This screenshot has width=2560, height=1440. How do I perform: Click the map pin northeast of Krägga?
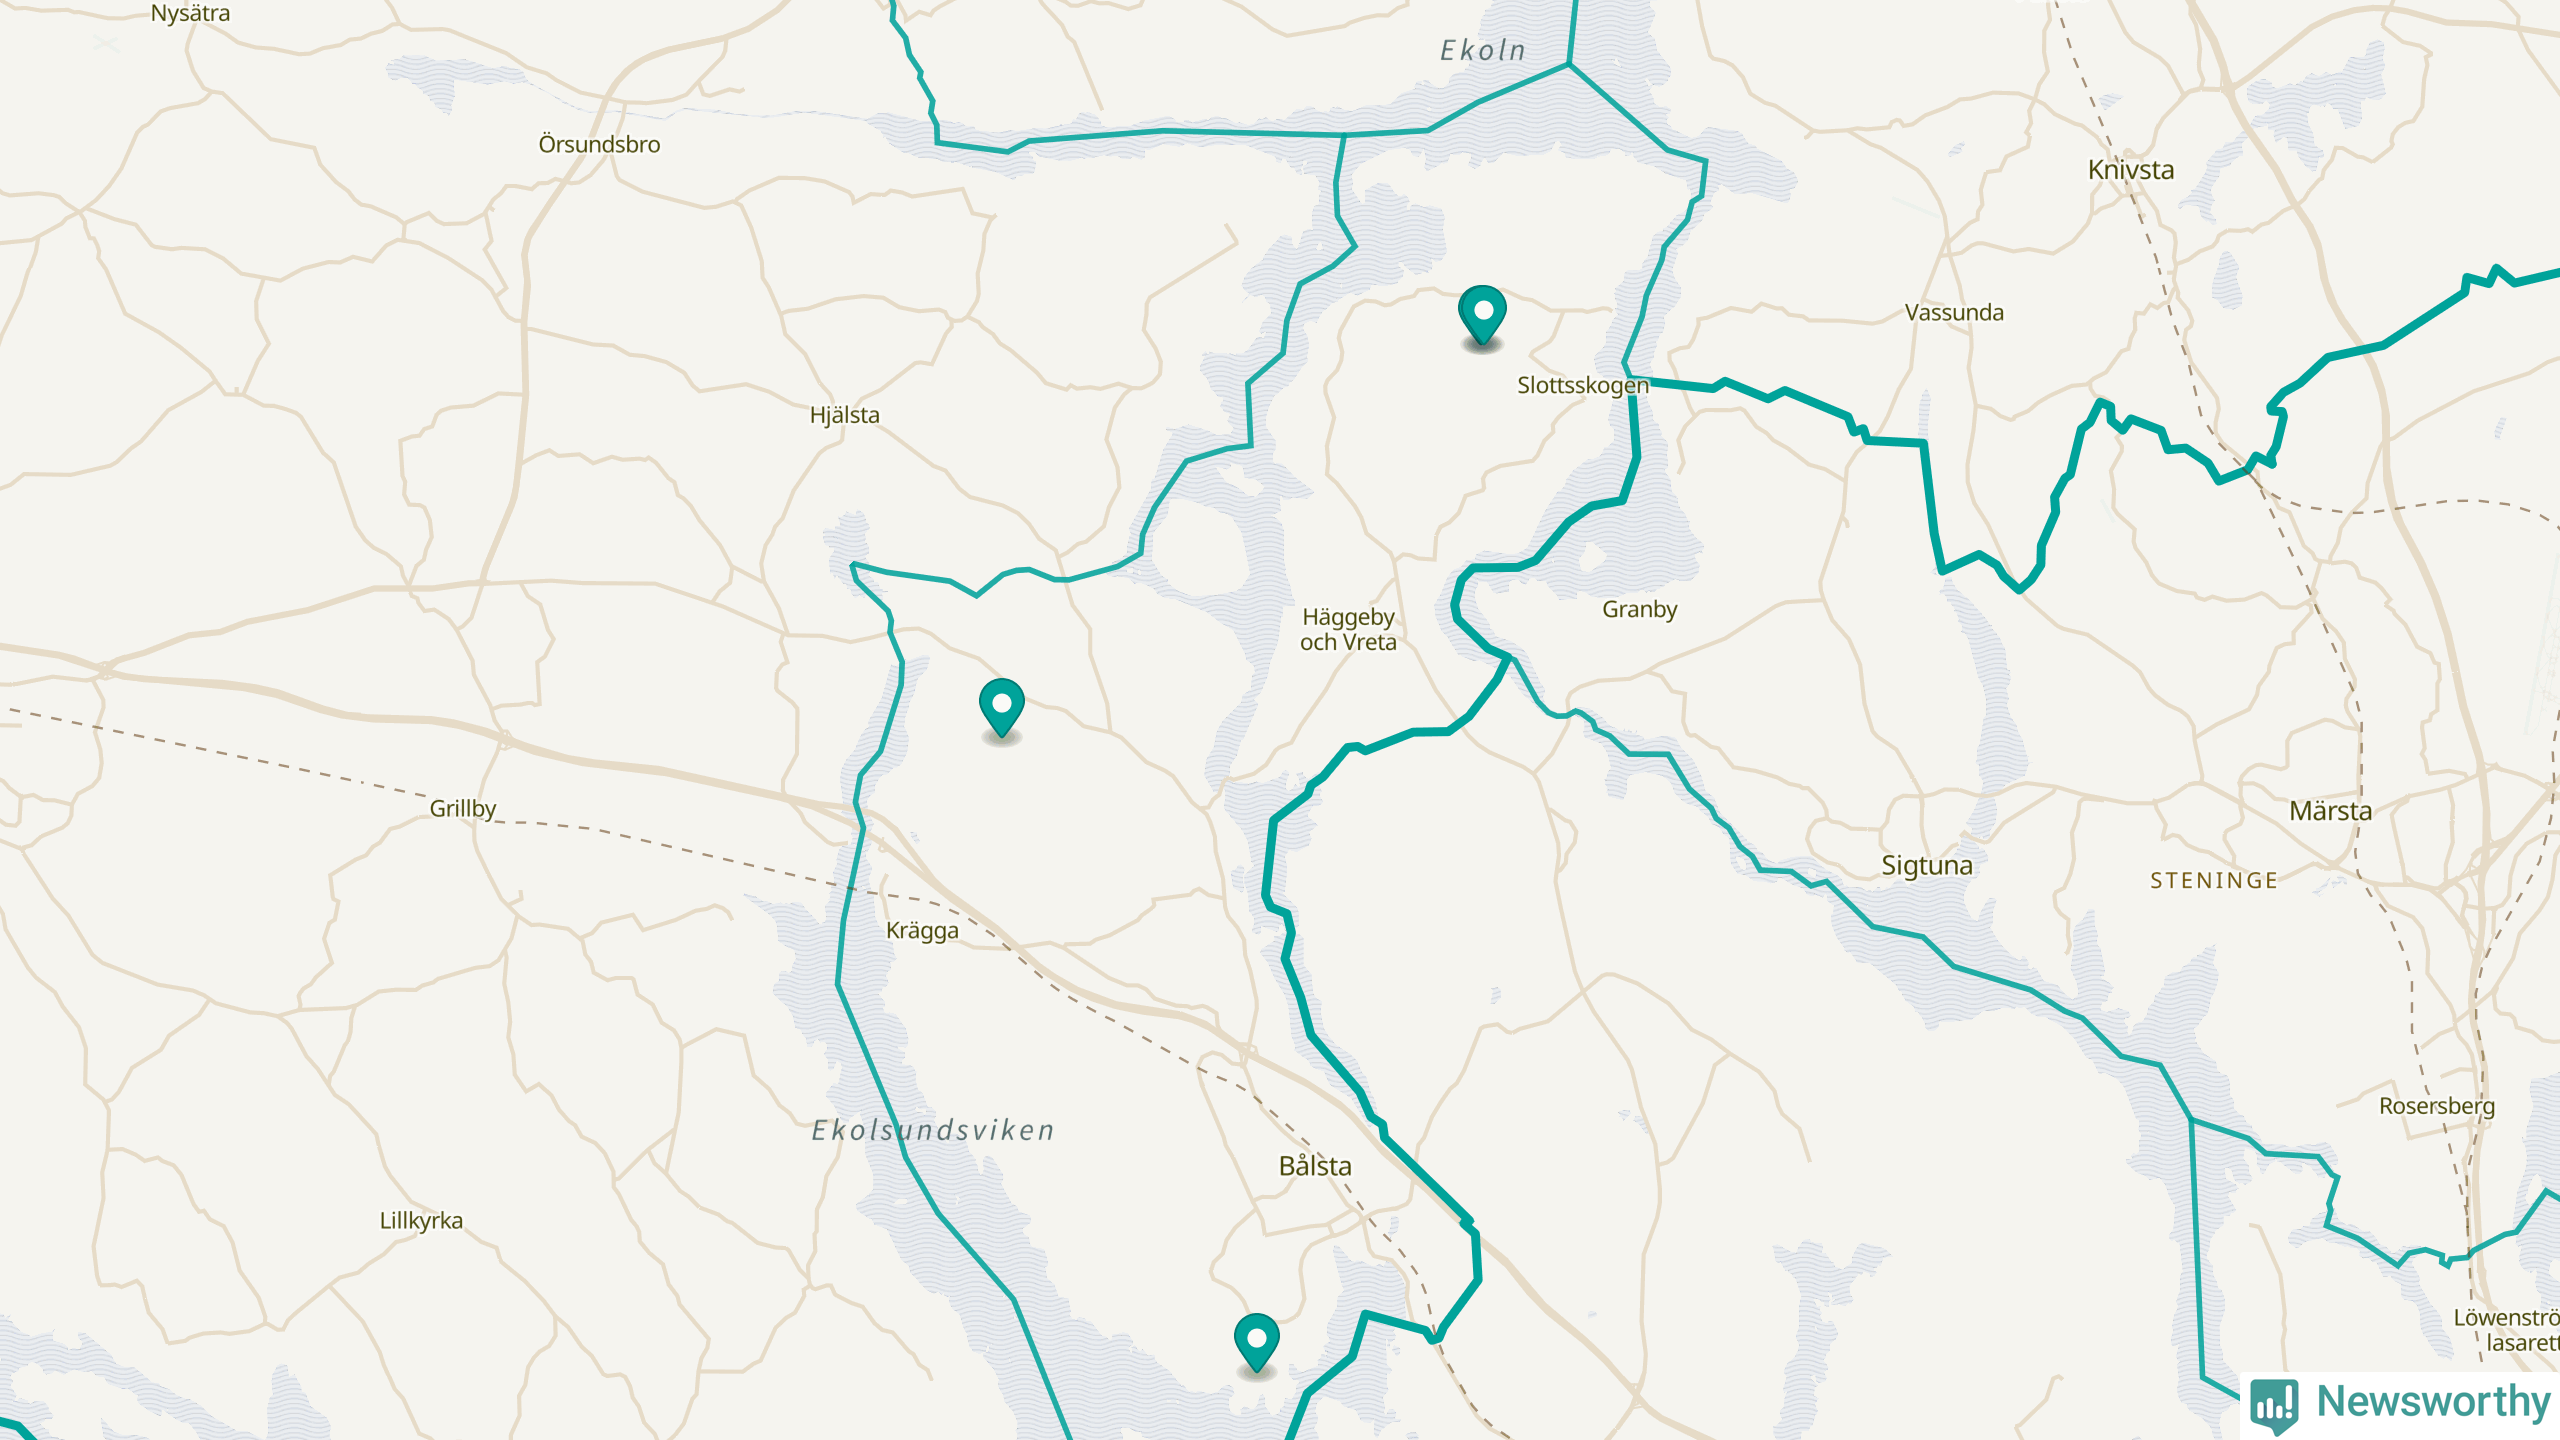pyautogui.click(x=1001, y=709)
